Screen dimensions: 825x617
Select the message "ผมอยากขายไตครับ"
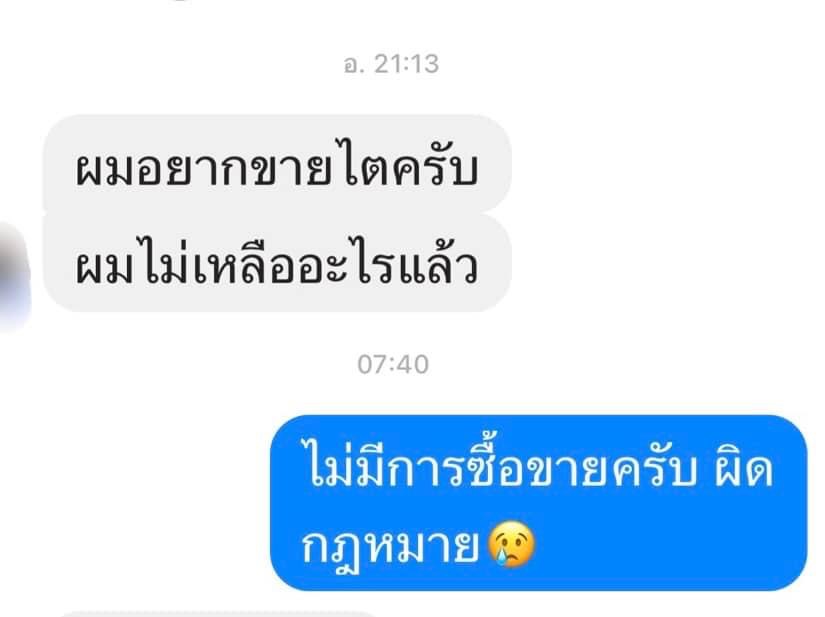coord(277,164)
